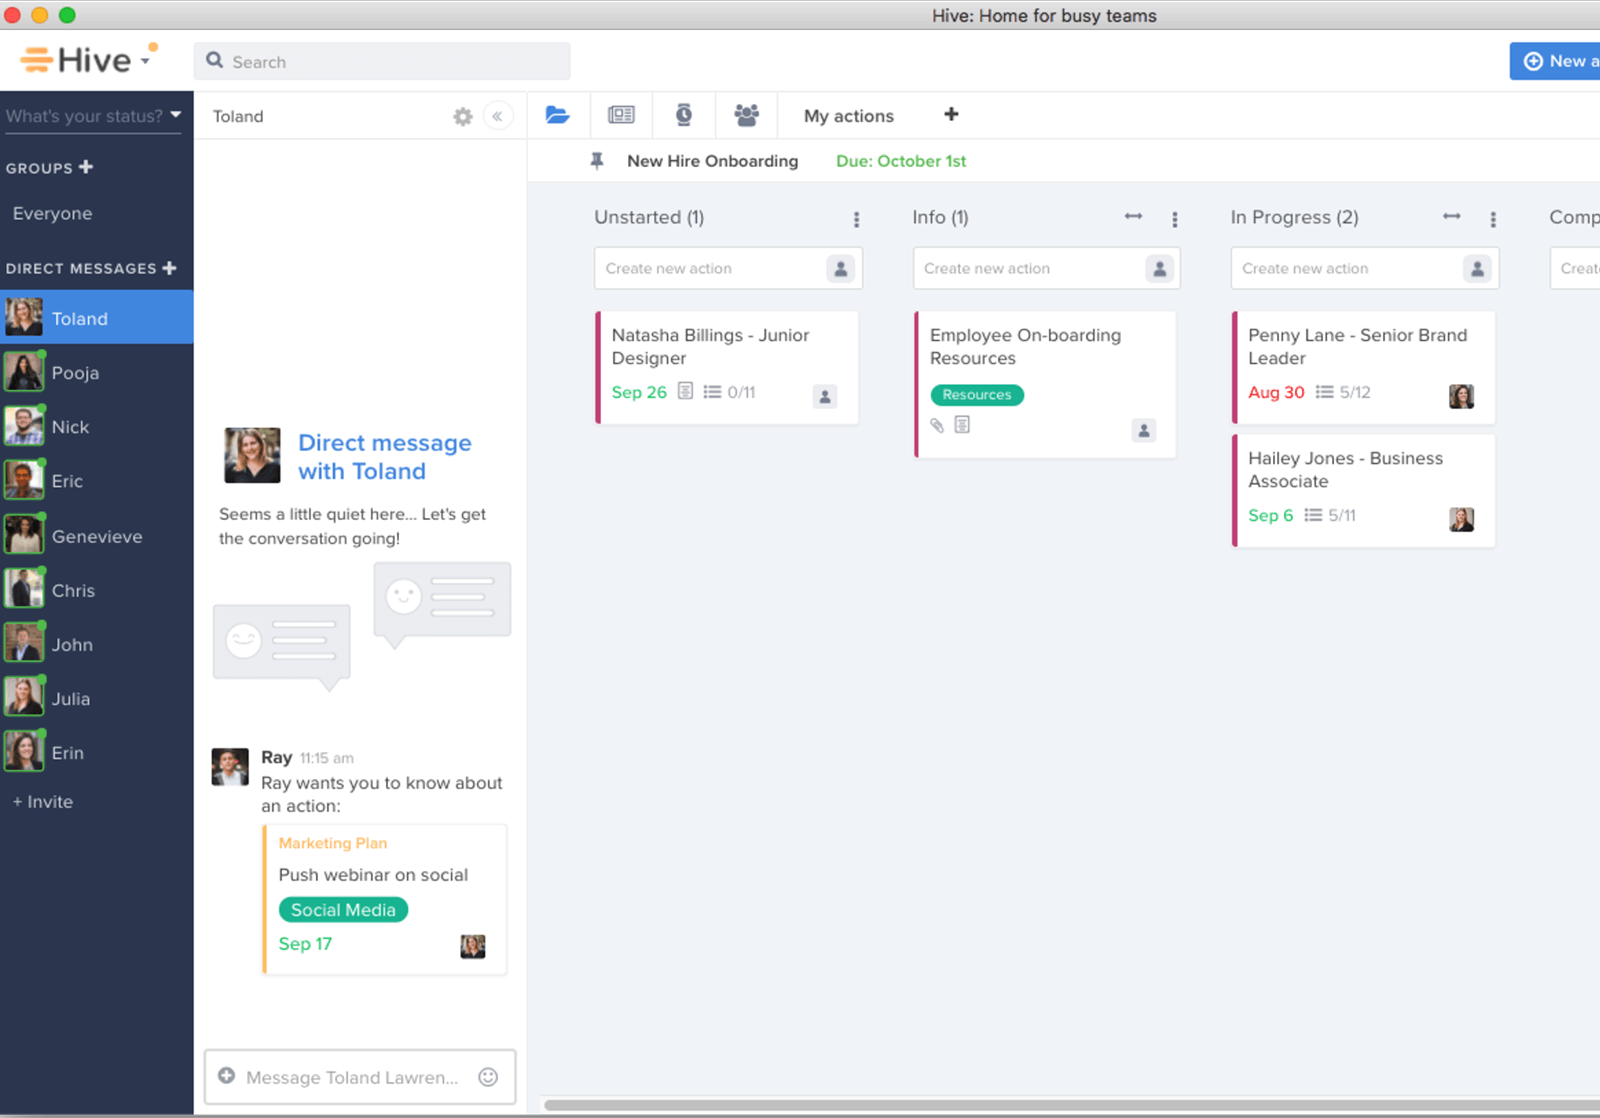Open the projects folder tab icon
The height and width of the screenshot is (1118, 1600).
(557, 115)
